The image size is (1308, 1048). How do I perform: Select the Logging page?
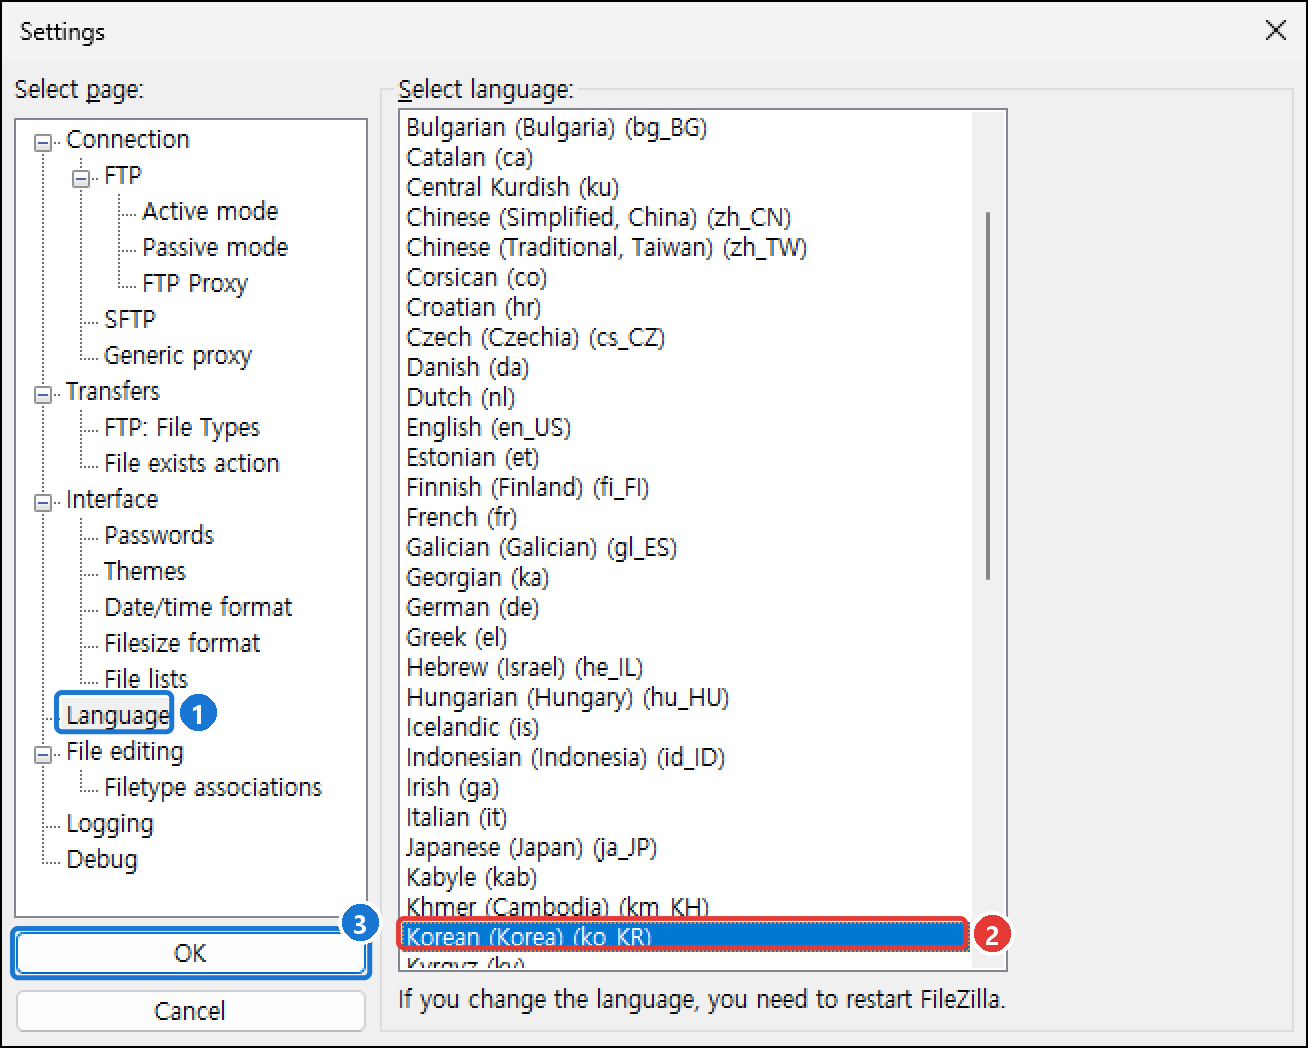click(x=110, y=823)
